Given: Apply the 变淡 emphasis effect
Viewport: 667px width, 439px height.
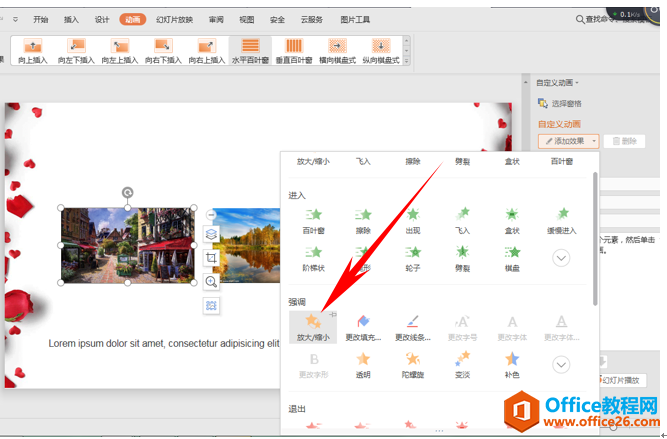Looking at the screenshot, I should (x=462, y=365).
